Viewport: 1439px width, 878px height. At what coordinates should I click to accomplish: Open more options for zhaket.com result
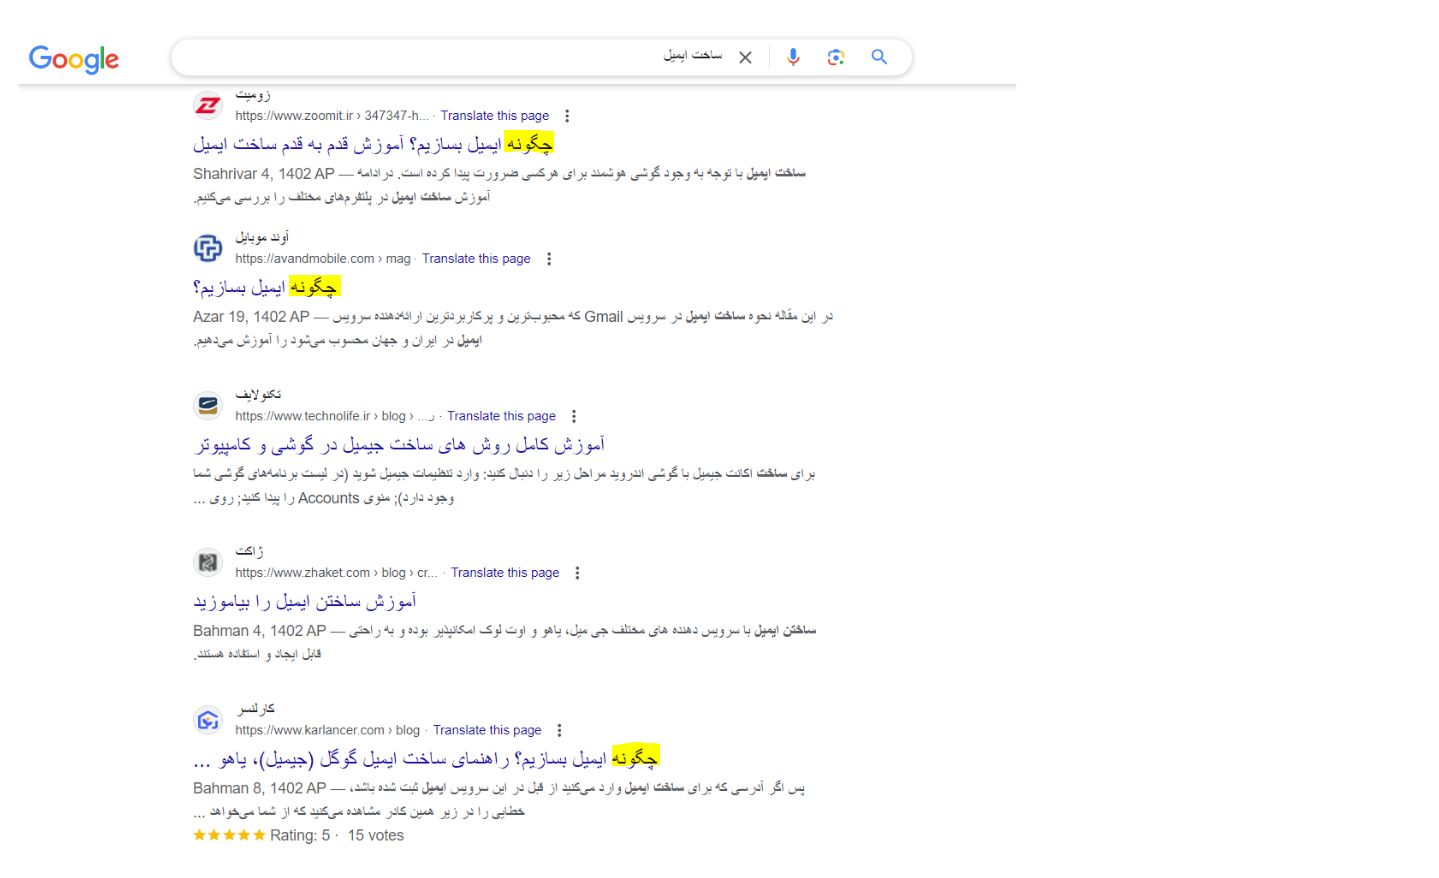coord(577,573)
